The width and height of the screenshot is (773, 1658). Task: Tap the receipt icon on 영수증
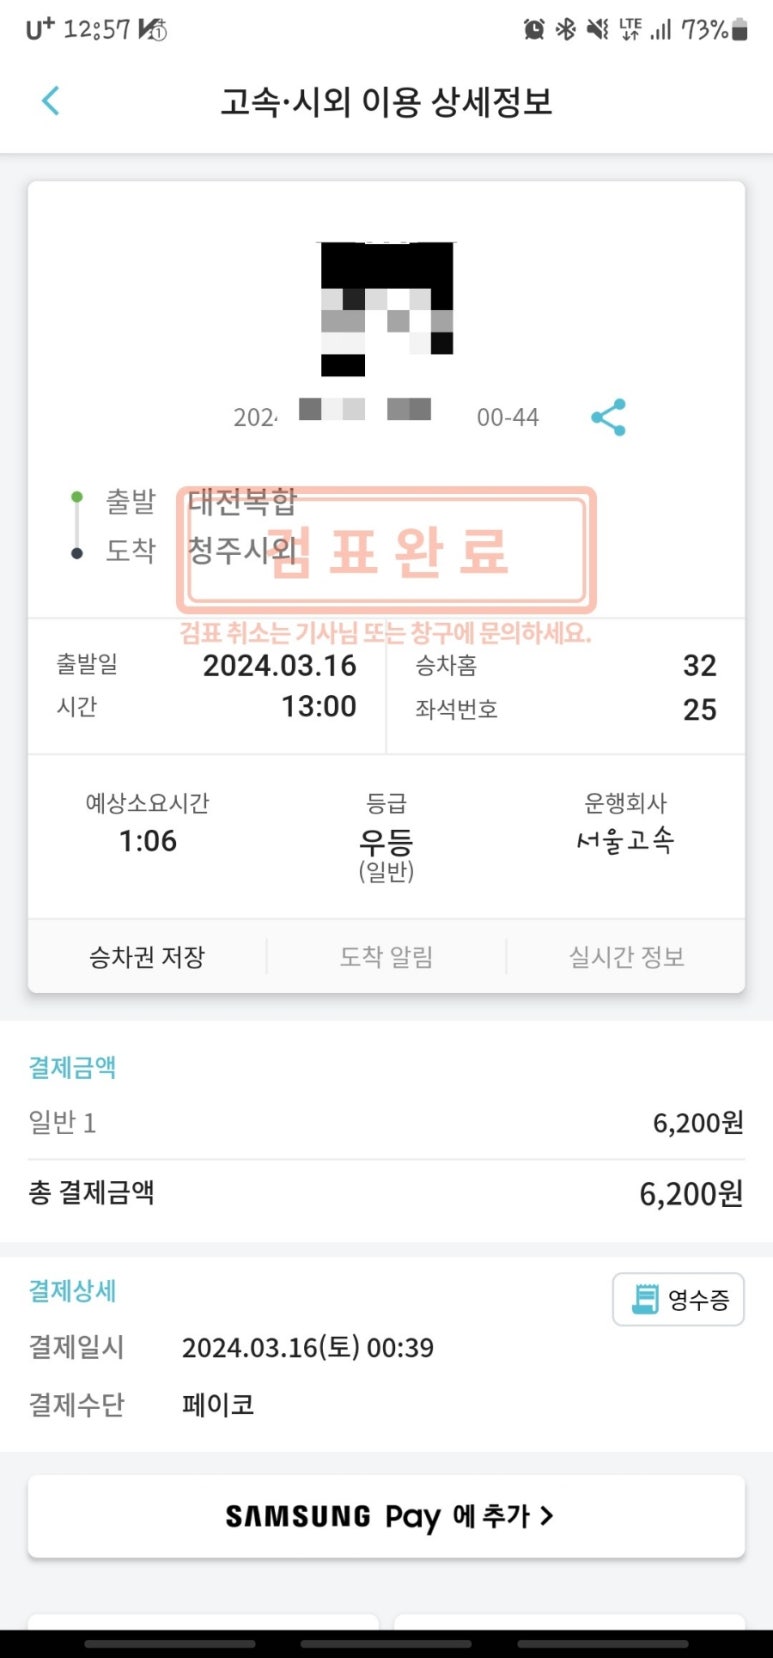click(645, 1299)
